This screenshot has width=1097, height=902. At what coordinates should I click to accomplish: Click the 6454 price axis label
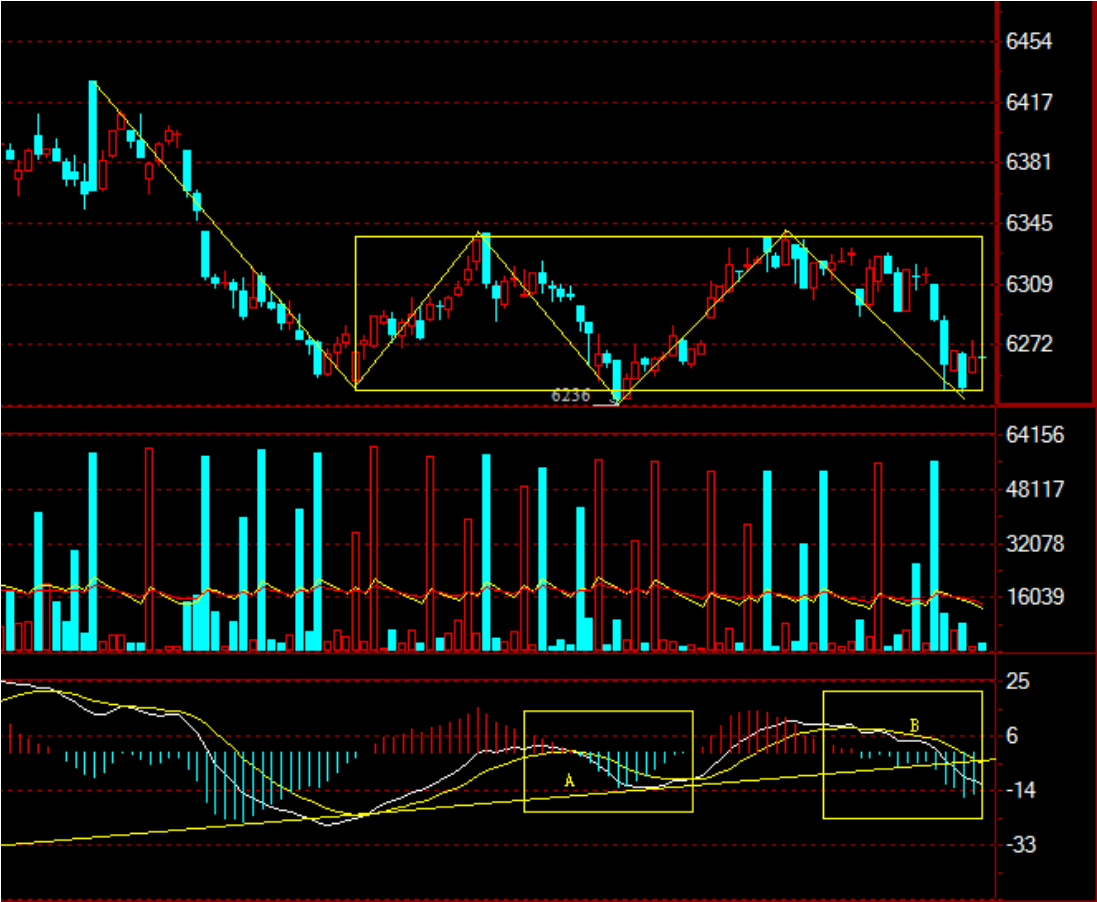(x=1029, y=42)
